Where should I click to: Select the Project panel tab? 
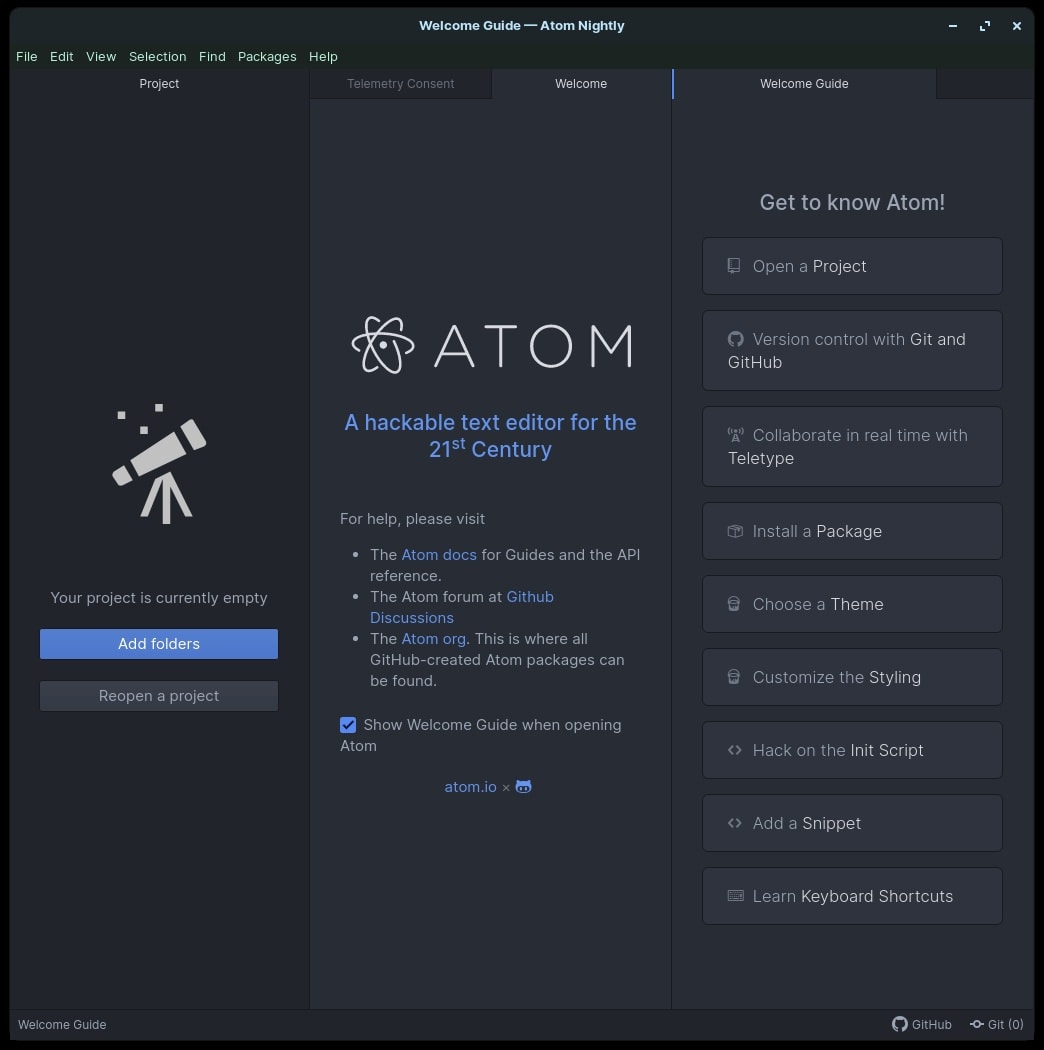click(159, 84)
